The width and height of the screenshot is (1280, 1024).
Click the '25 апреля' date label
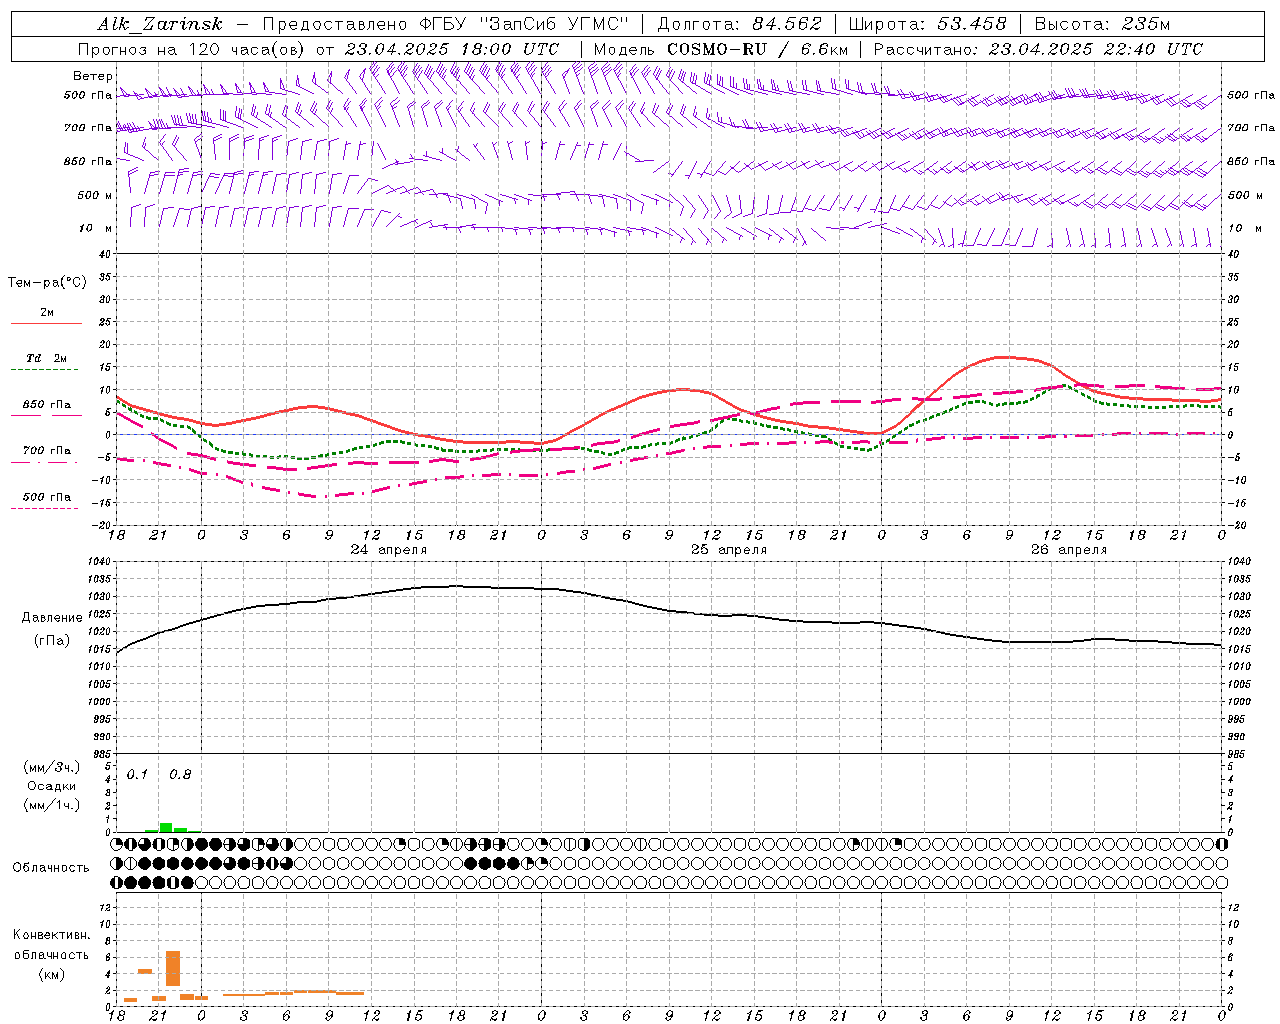pyautogui.click(x=729, y=550)
